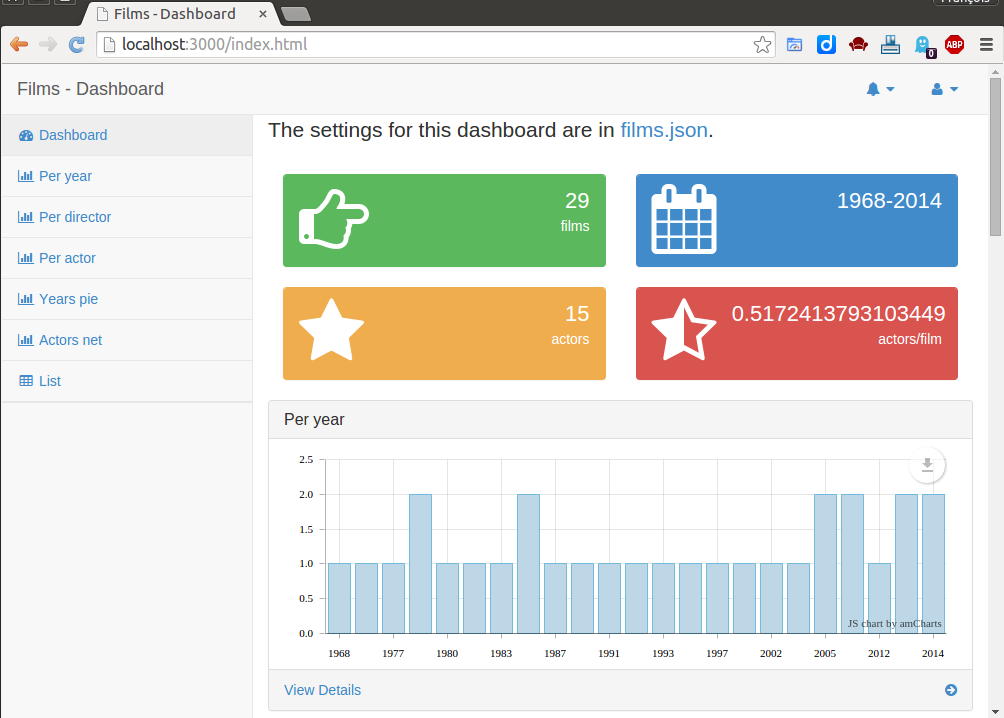Click the green 29 films card

point(444,220)
